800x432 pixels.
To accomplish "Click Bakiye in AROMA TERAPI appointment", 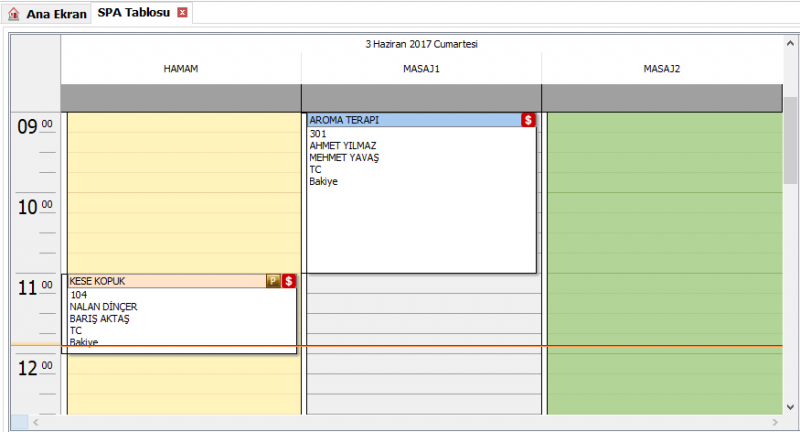I will pyautogui.click(x=323, y=182).
